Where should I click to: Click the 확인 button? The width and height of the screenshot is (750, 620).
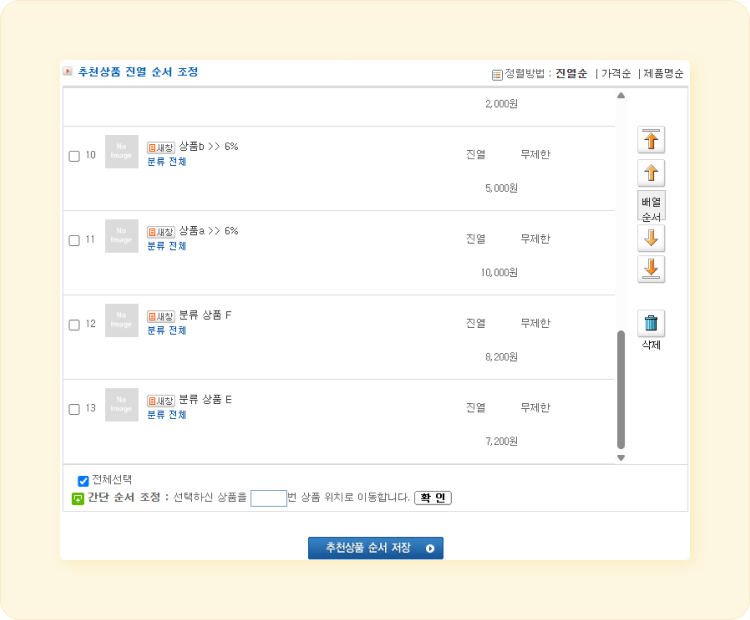(x=433, y=498)
